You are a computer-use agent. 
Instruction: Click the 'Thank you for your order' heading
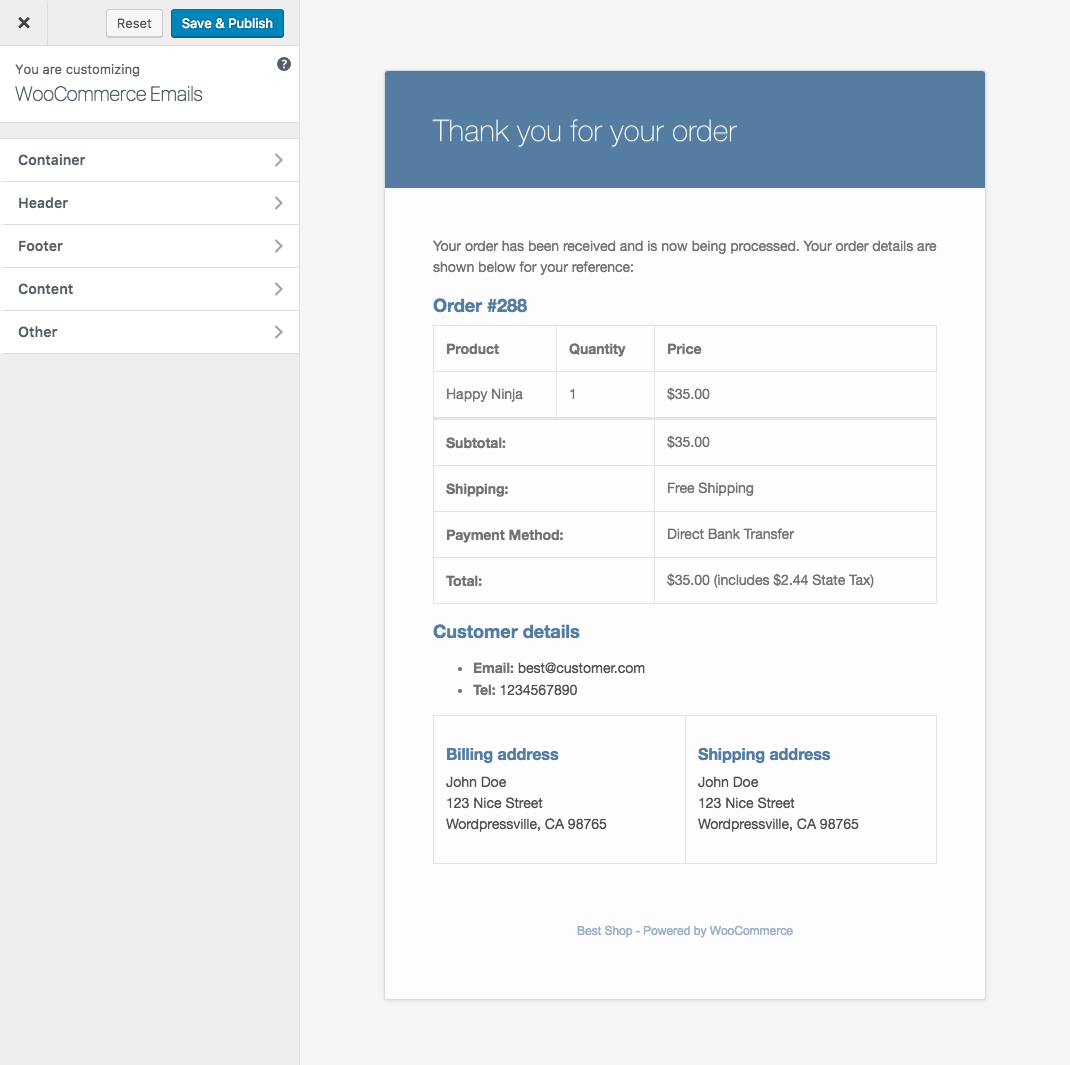[x=584, y=132]
